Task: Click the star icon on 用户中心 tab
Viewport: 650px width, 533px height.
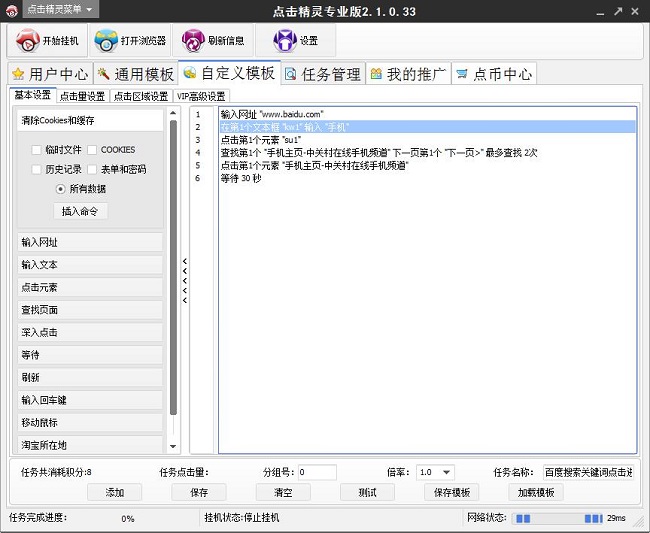Action: click(x=18, y=74)
